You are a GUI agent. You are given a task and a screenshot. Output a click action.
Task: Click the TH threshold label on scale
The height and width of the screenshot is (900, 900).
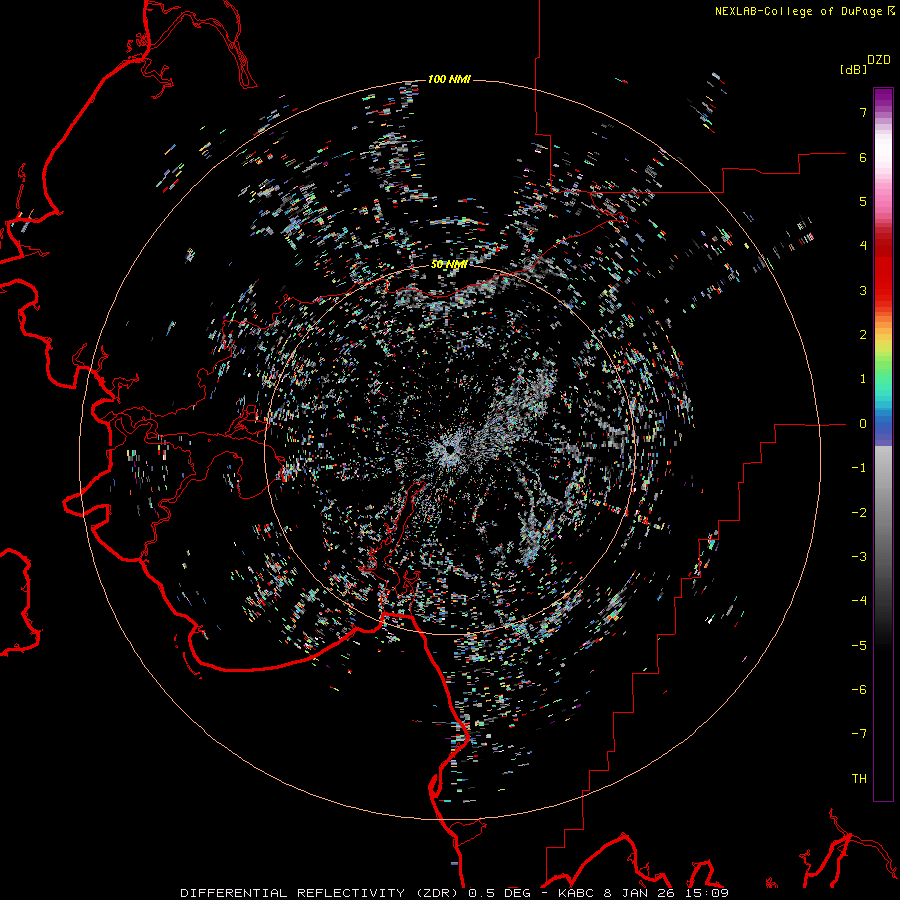point(859,779)
